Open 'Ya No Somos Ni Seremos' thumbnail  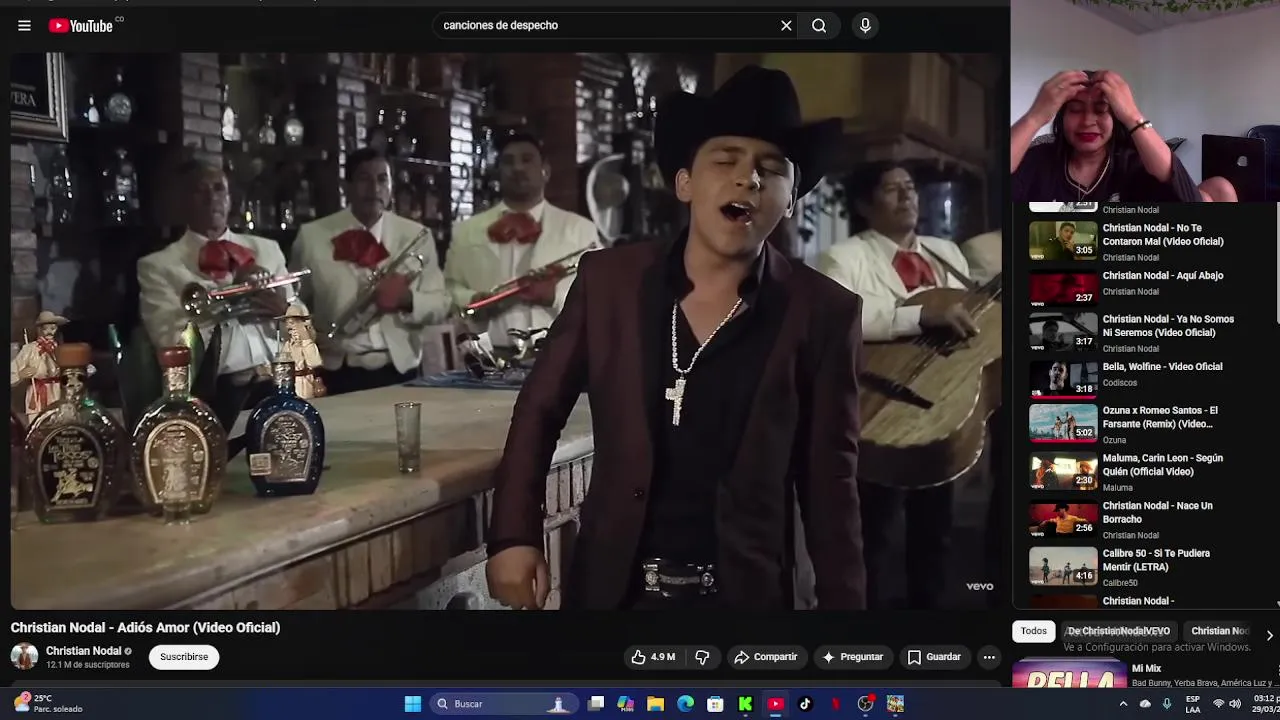click(1063, 332)
